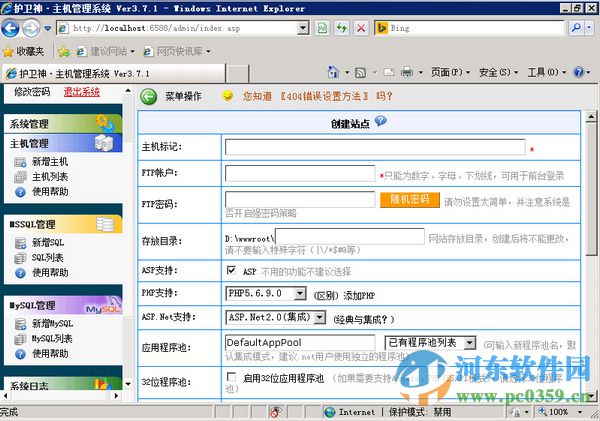
Task: Open the 页面(P) menu
Action: pyautogui.click(x=450, y=72)
